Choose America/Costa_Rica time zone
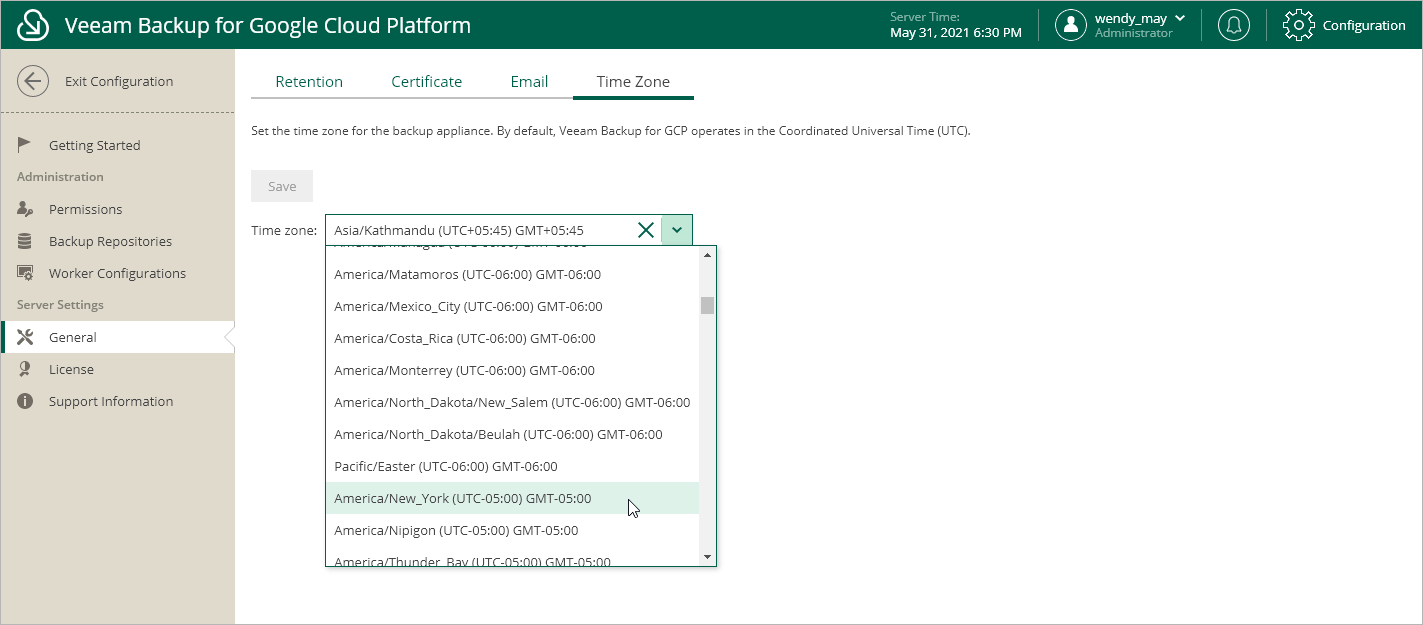Viewport: 1423px width, 625px height. [512, 338]
